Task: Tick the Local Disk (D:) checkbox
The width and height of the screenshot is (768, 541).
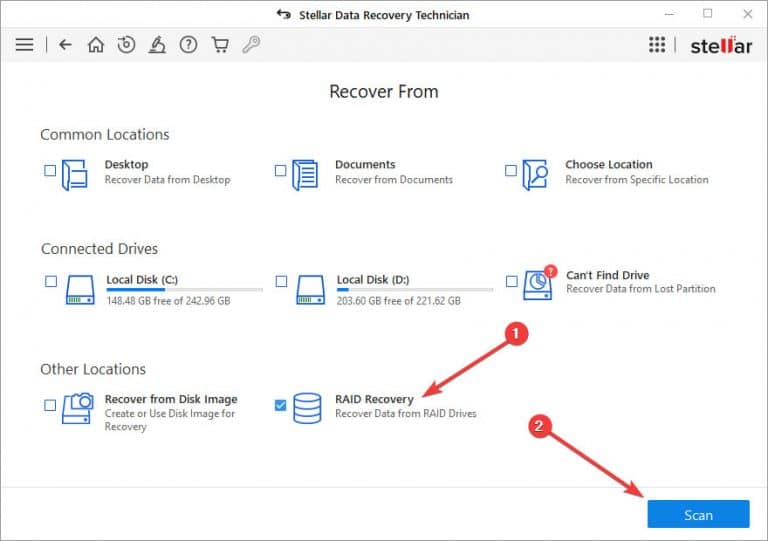Action: point(281,282)
